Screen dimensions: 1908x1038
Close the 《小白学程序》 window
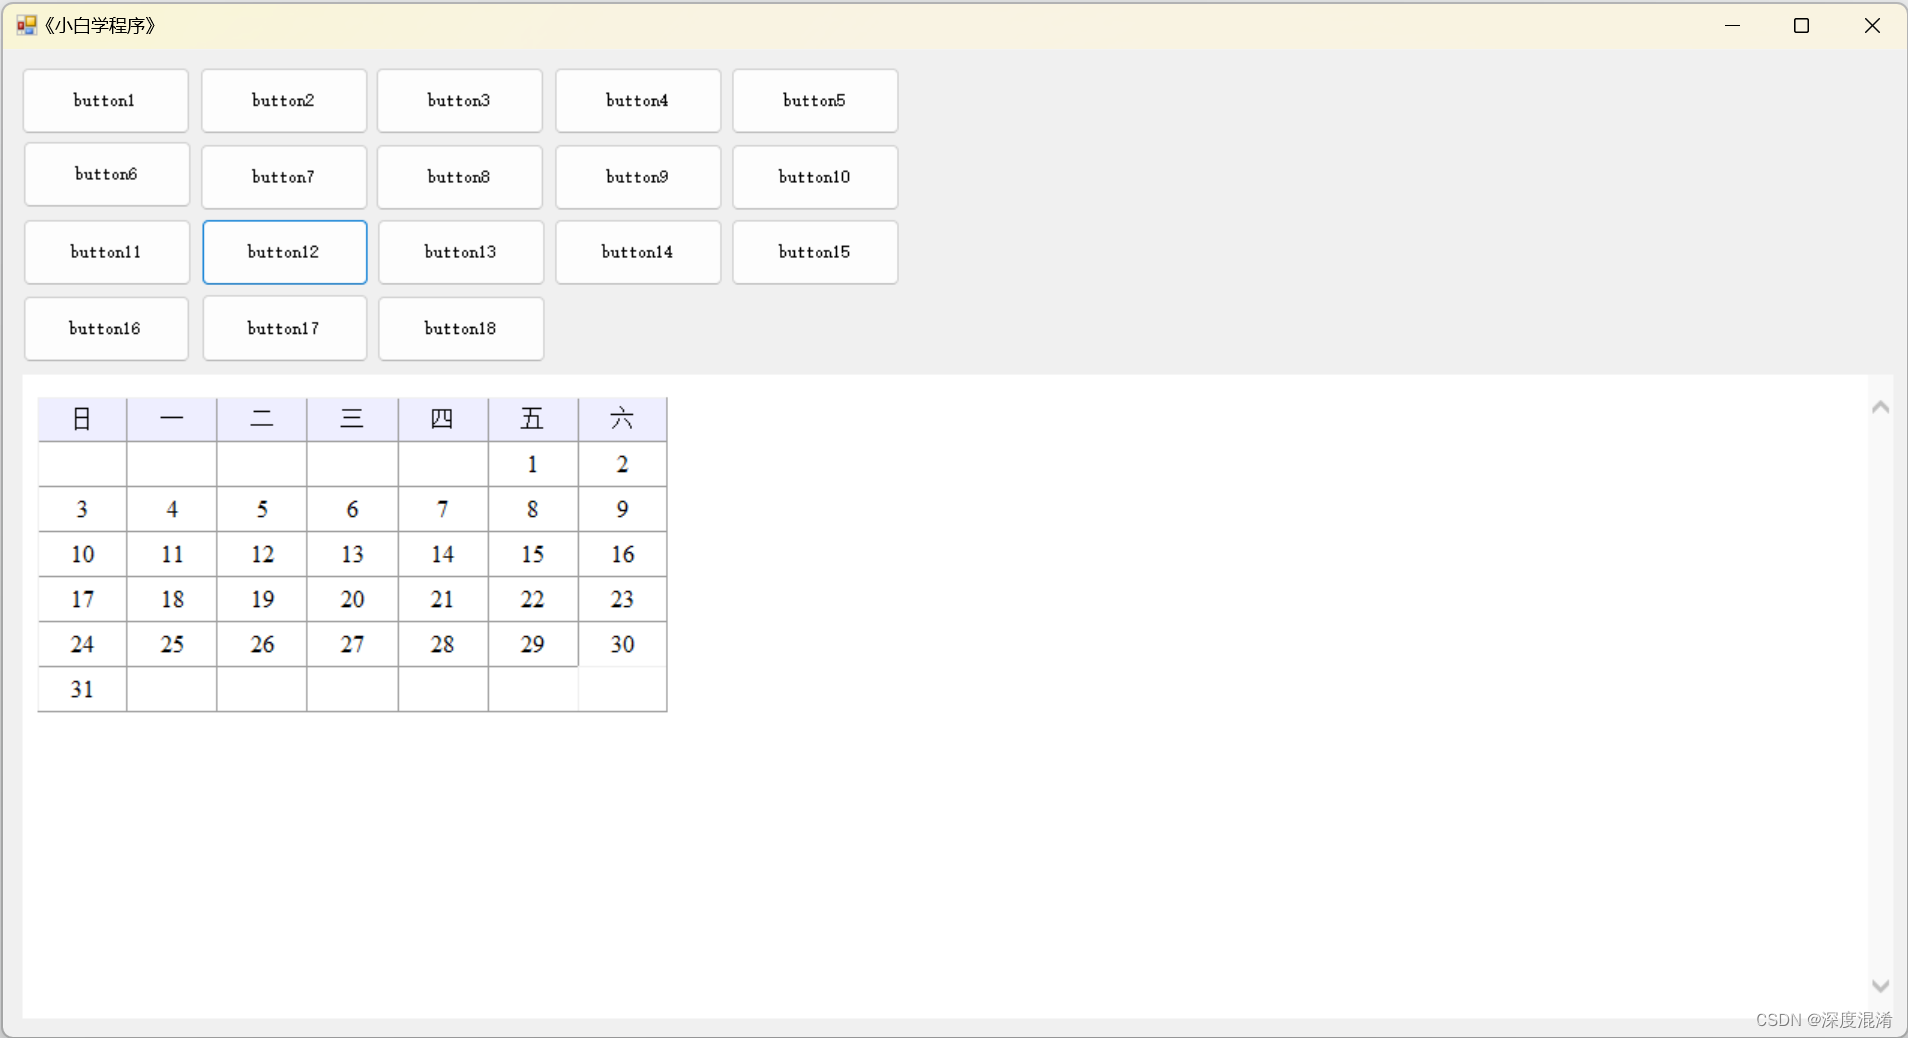[1872, 26]
